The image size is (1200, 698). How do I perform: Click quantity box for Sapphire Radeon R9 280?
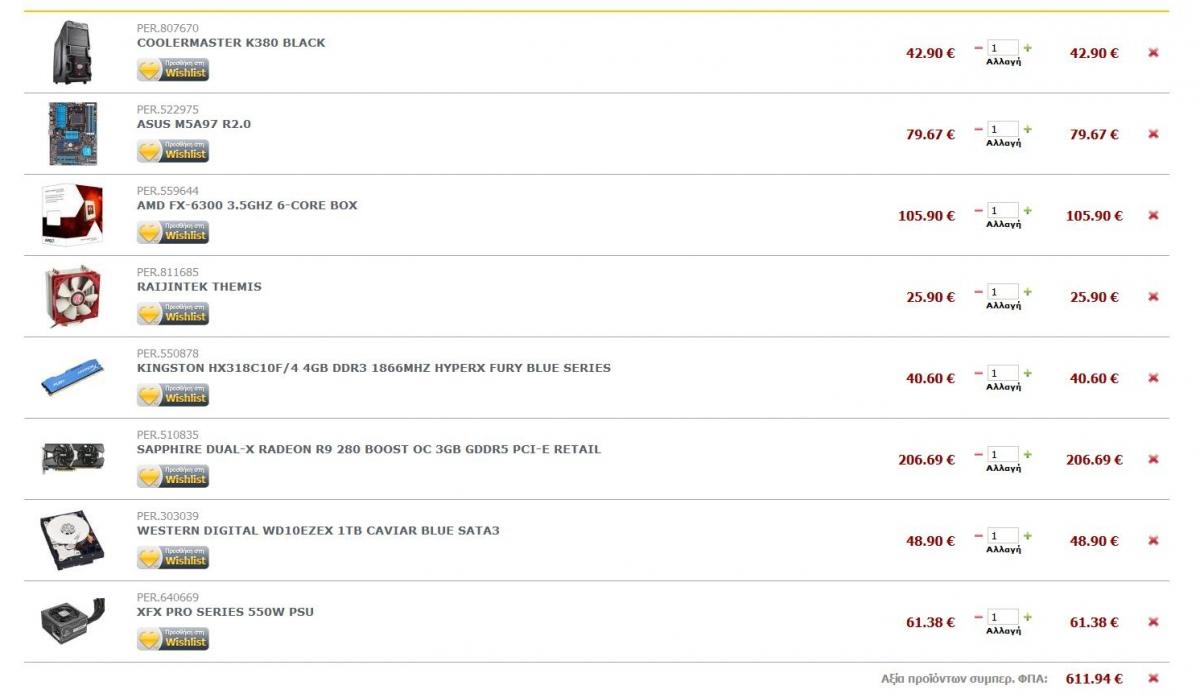pos(1003,455)
